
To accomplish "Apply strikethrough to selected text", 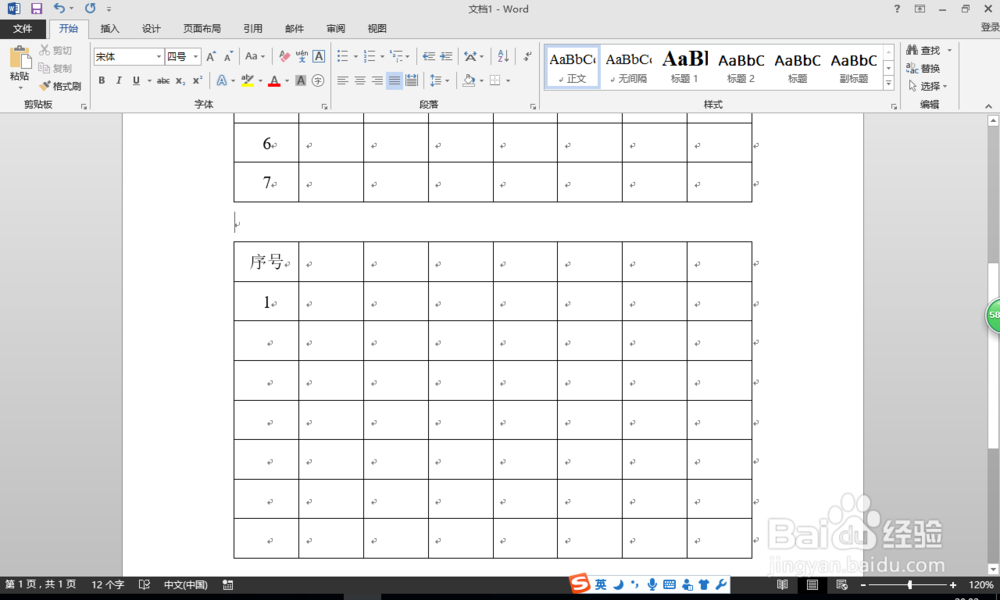I will 164,80.
